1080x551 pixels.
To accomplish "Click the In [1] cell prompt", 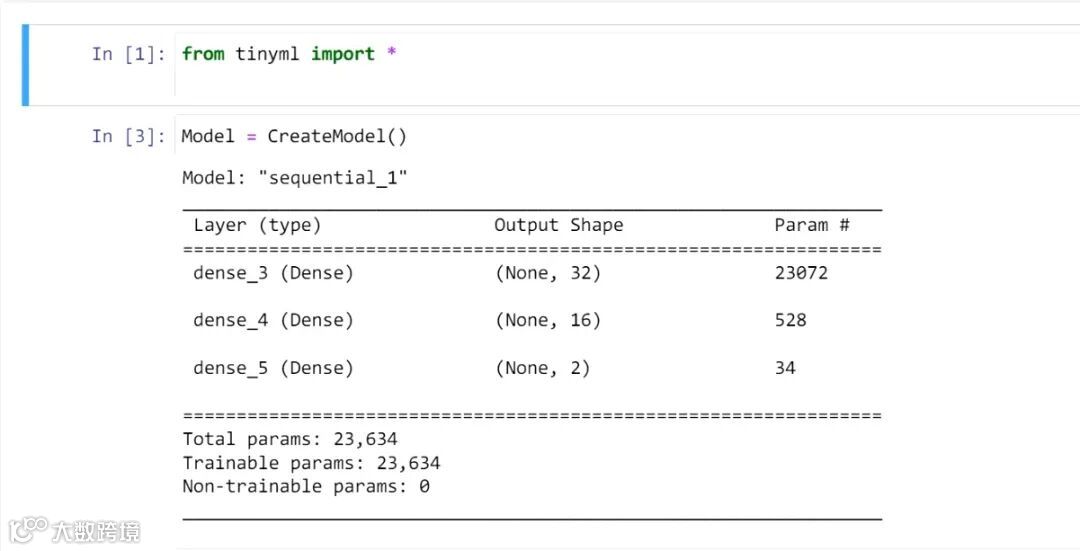I will [129, 55].
